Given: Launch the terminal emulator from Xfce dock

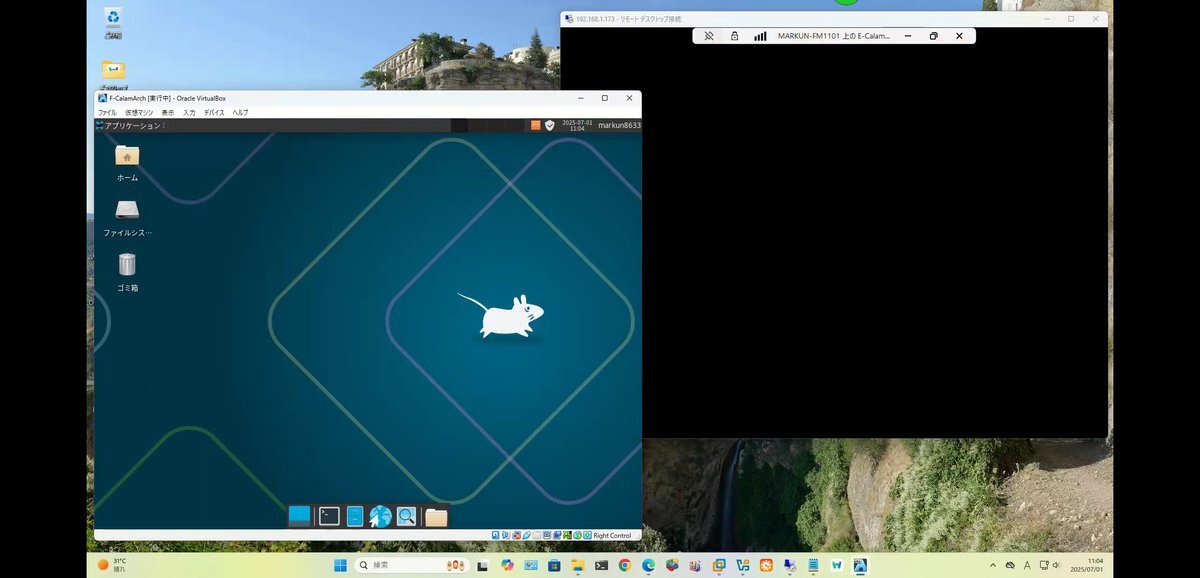Looking at the screenshot, I should (x=329, y=516).
